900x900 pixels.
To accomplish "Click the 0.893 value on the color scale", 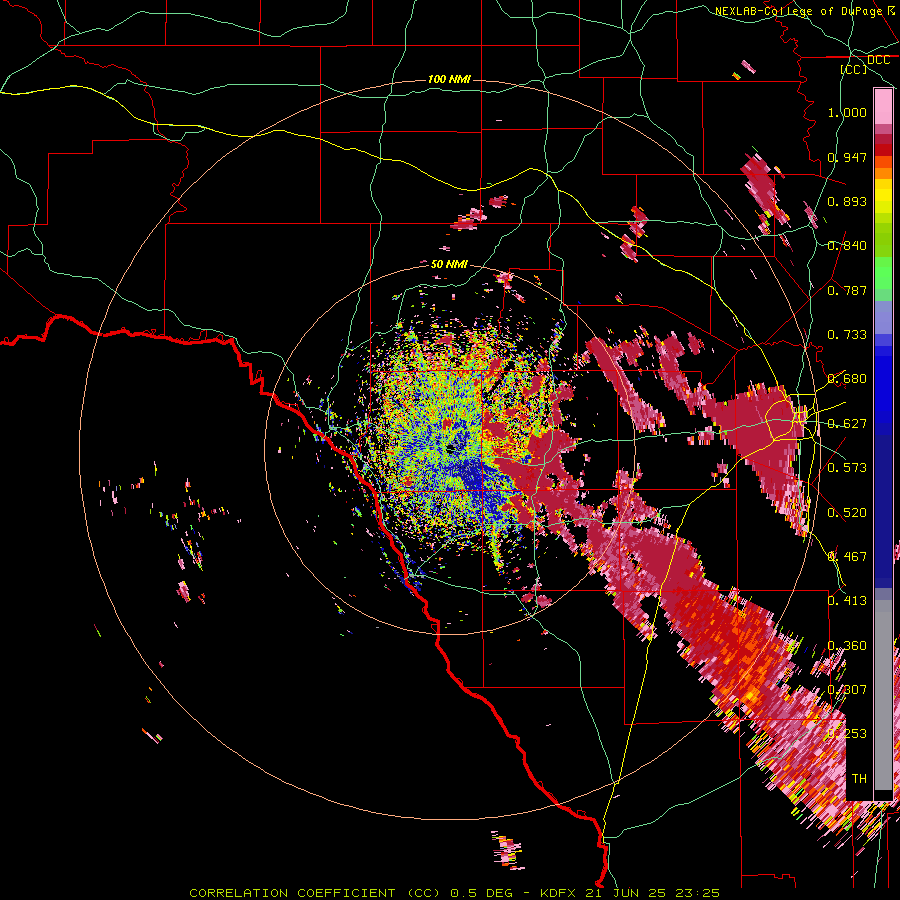I will pos(847,201).
